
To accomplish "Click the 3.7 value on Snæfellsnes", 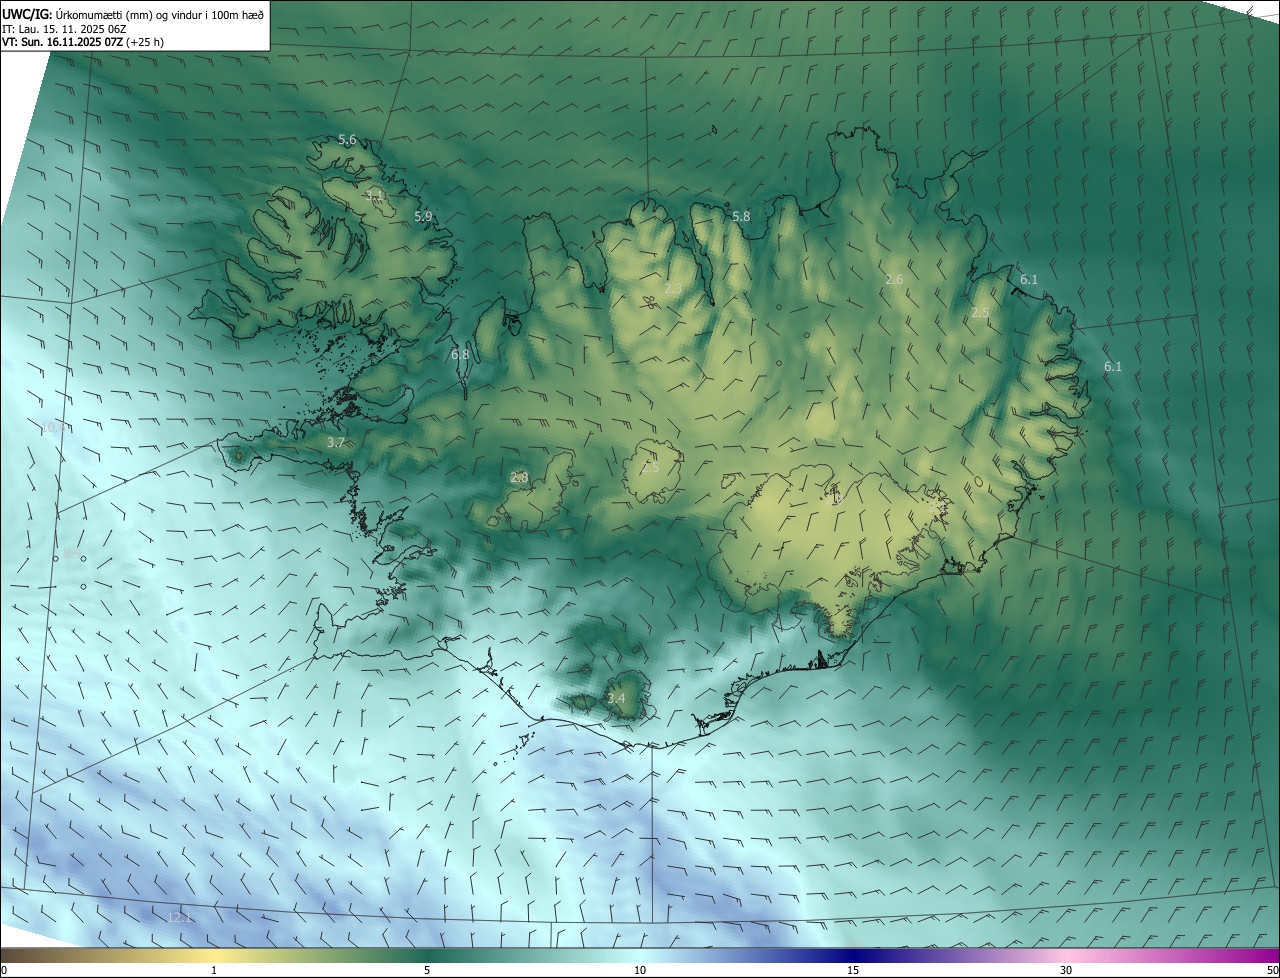I will pyautogui.click(x=336, y=442).
